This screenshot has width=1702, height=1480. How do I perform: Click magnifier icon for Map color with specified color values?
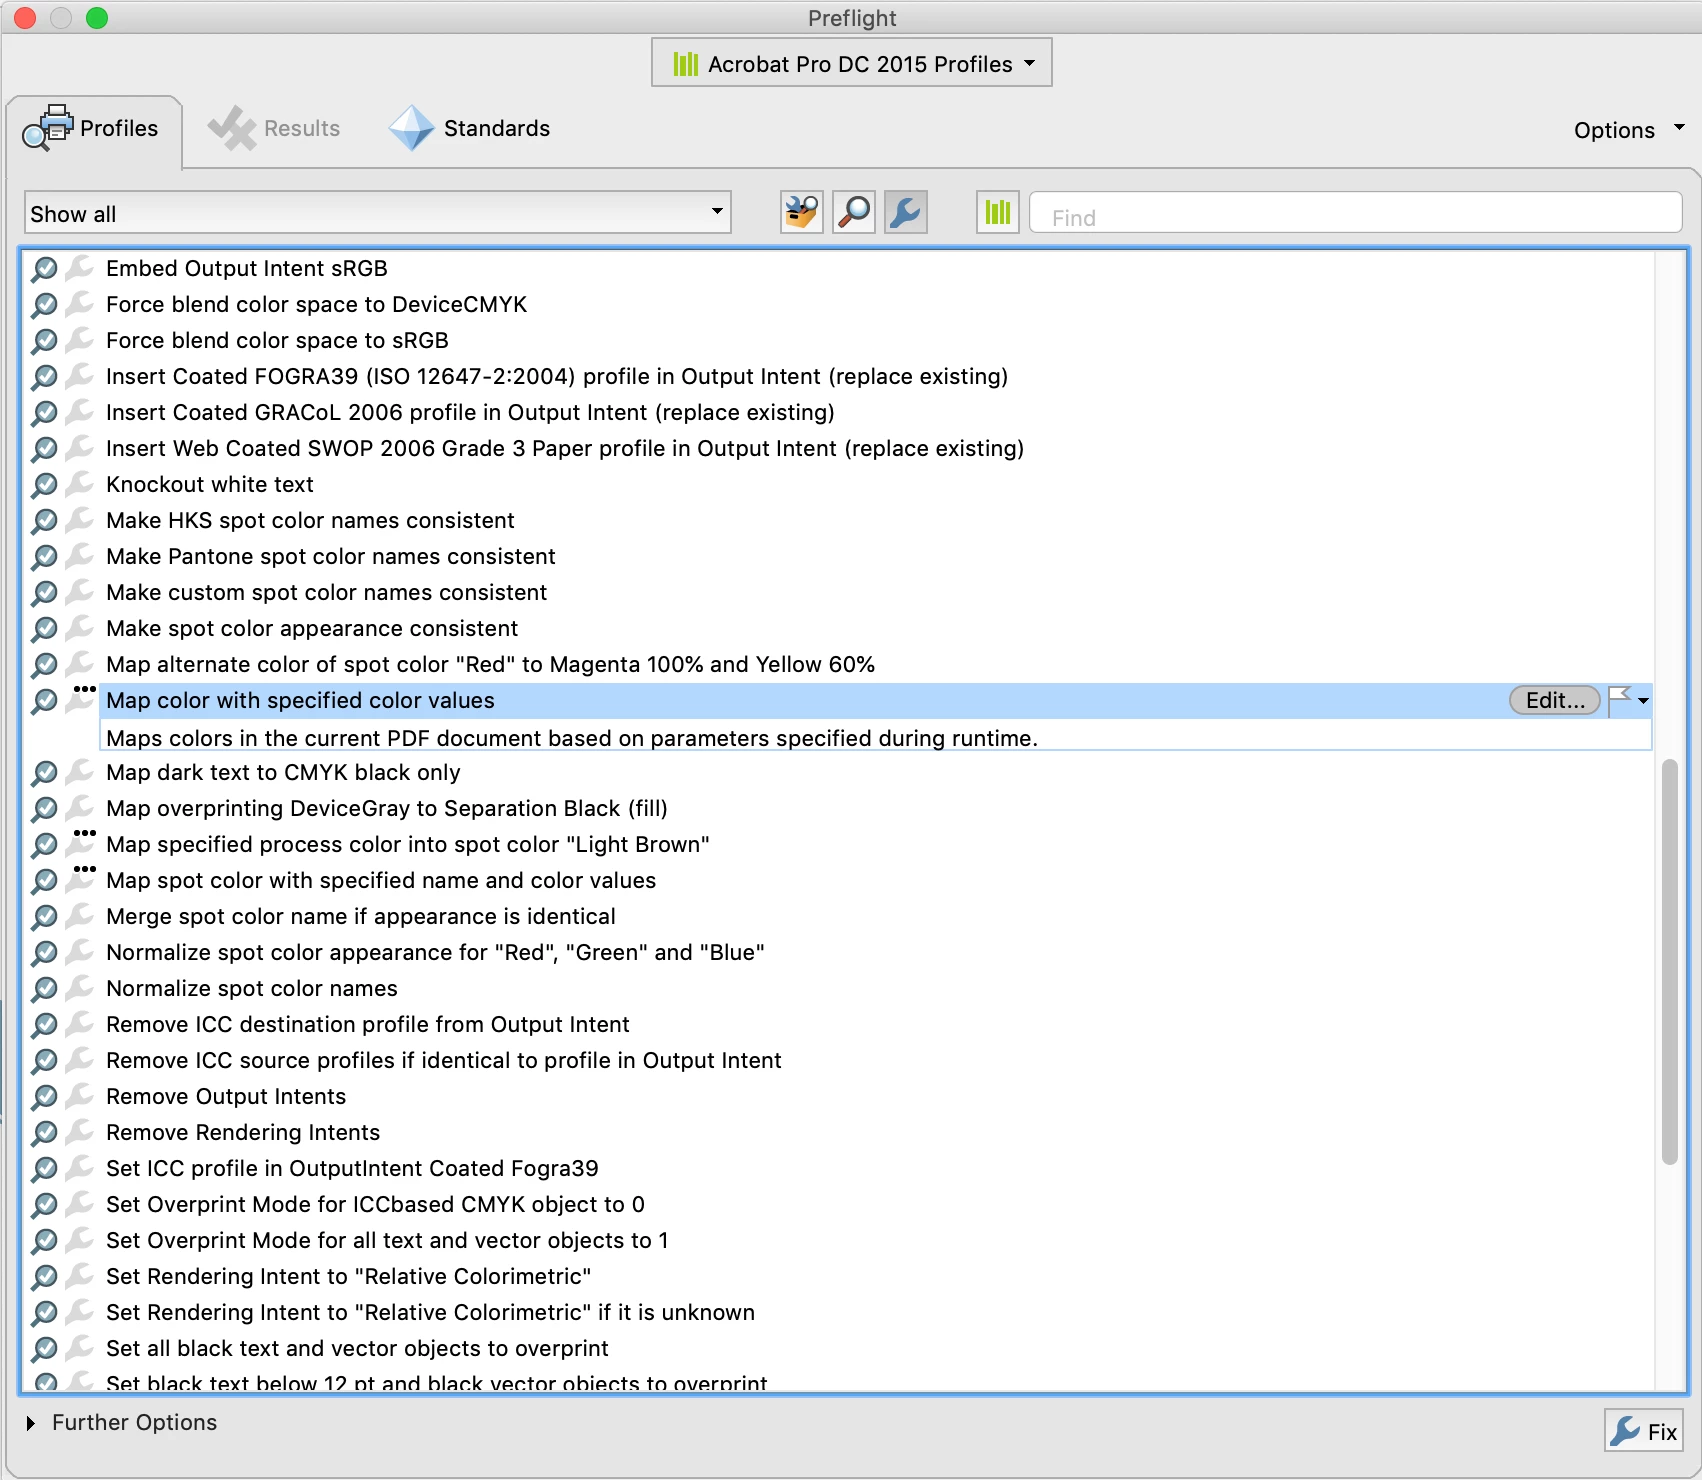44,700
